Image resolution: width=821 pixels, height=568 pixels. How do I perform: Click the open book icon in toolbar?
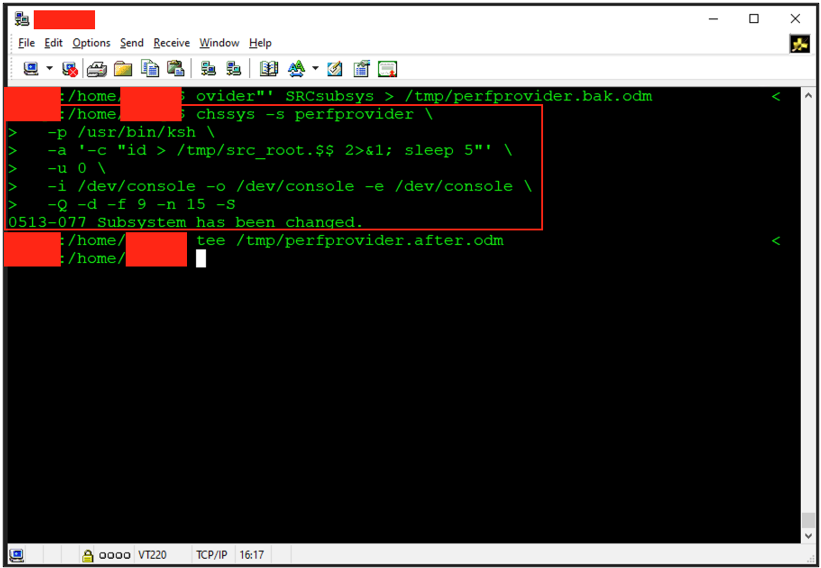tap(269, 69)
